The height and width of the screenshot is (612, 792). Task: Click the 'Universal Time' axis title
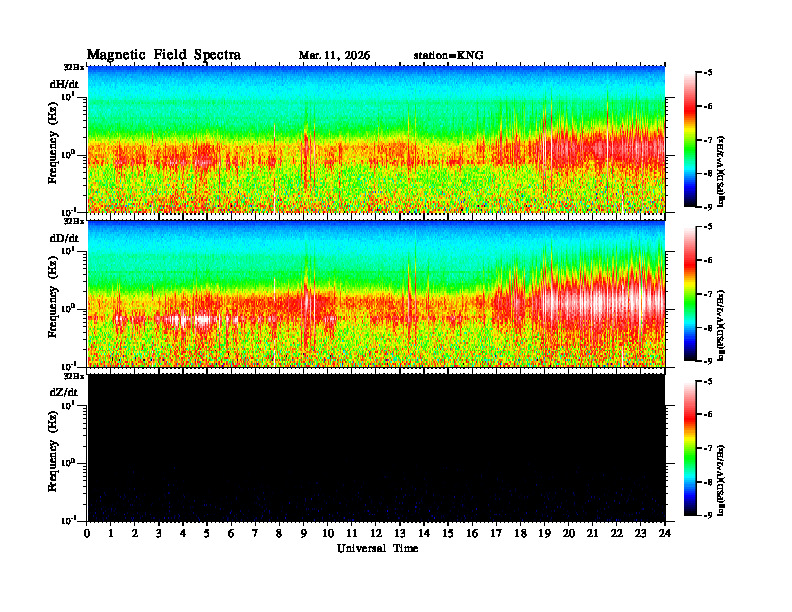click(x=377, y=548)
